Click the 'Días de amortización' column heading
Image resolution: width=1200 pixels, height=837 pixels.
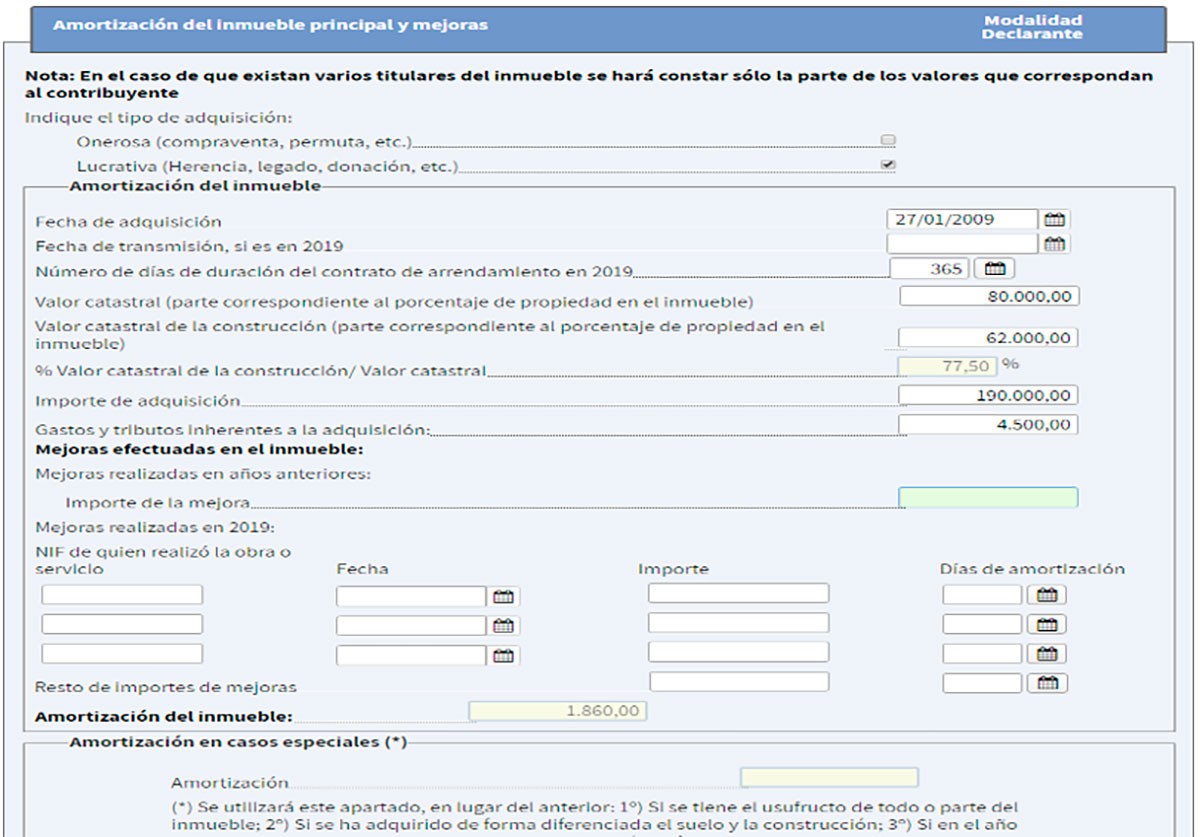[x=1032, y=569]
